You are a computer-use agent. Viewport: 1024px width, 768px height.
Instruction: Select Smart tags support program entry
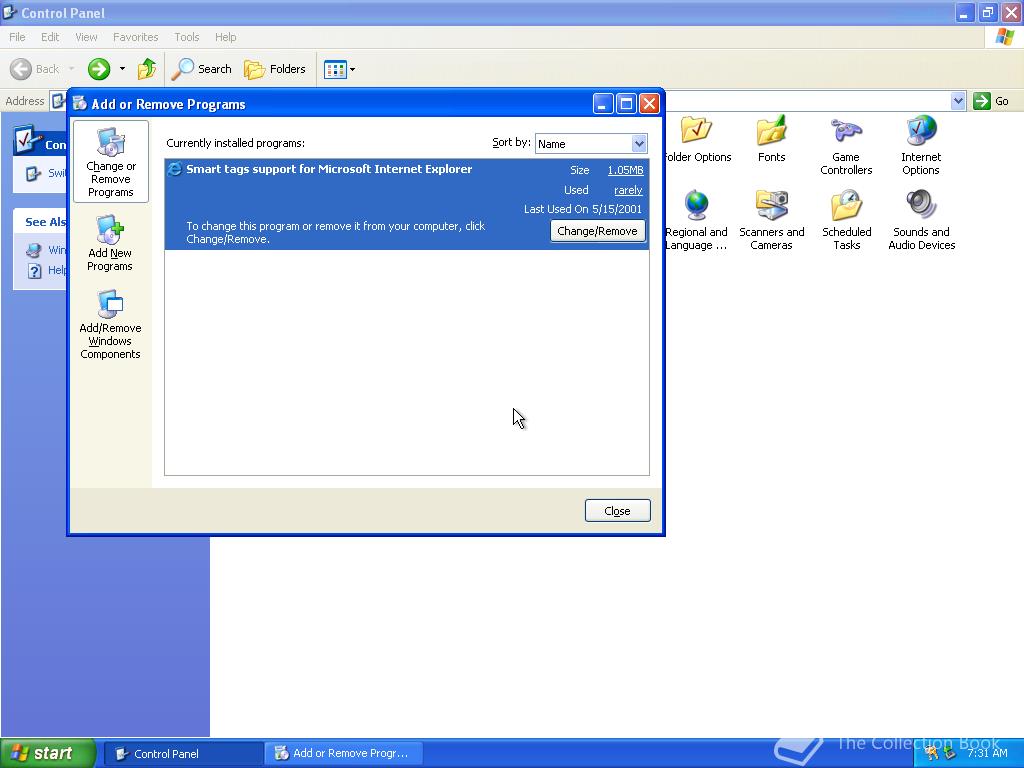coord(407,204)
